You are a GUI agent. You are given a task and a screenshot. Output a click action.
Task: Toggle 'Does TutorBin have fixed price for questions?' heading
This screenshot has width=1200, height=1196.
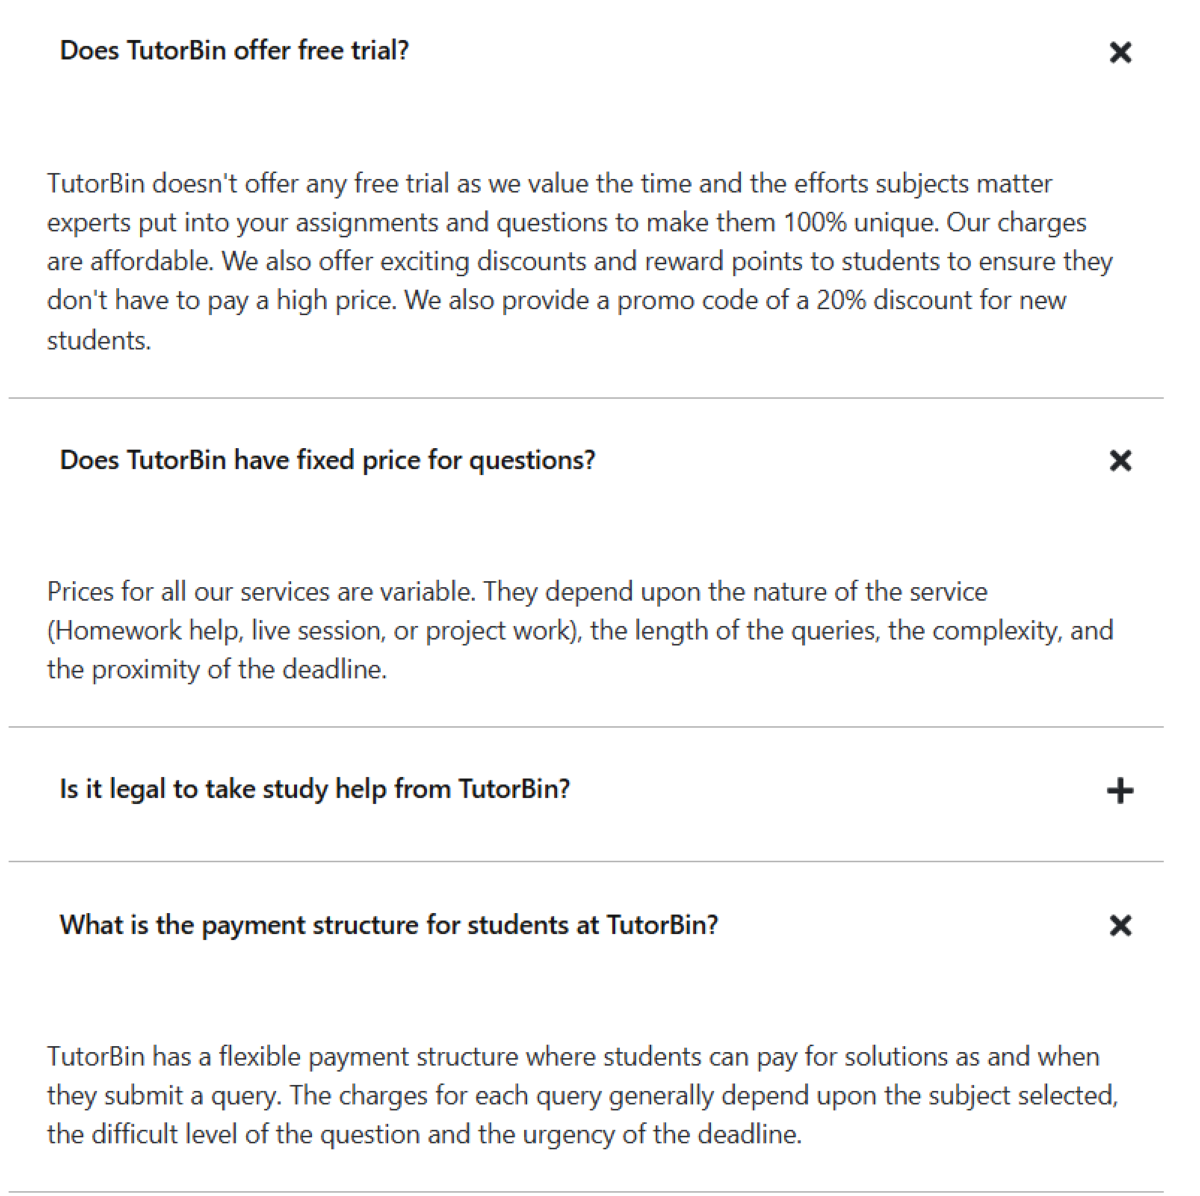pos(327,460)
